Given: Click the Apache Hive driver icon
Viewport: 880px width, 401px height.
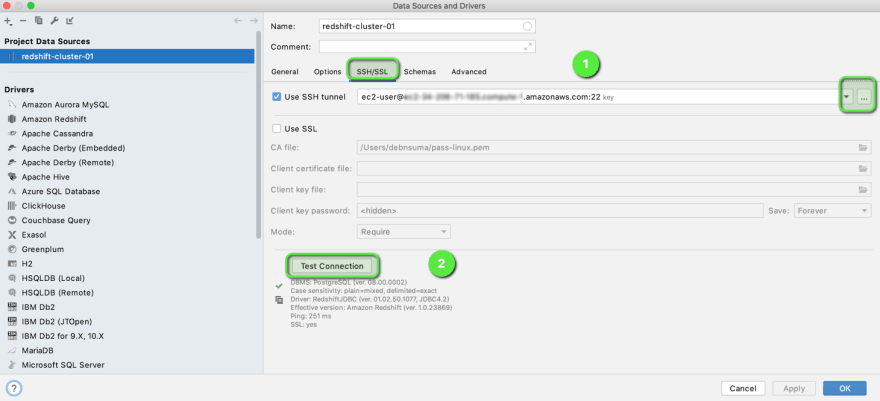Looking at the screenshot, I should coord(12,177).
